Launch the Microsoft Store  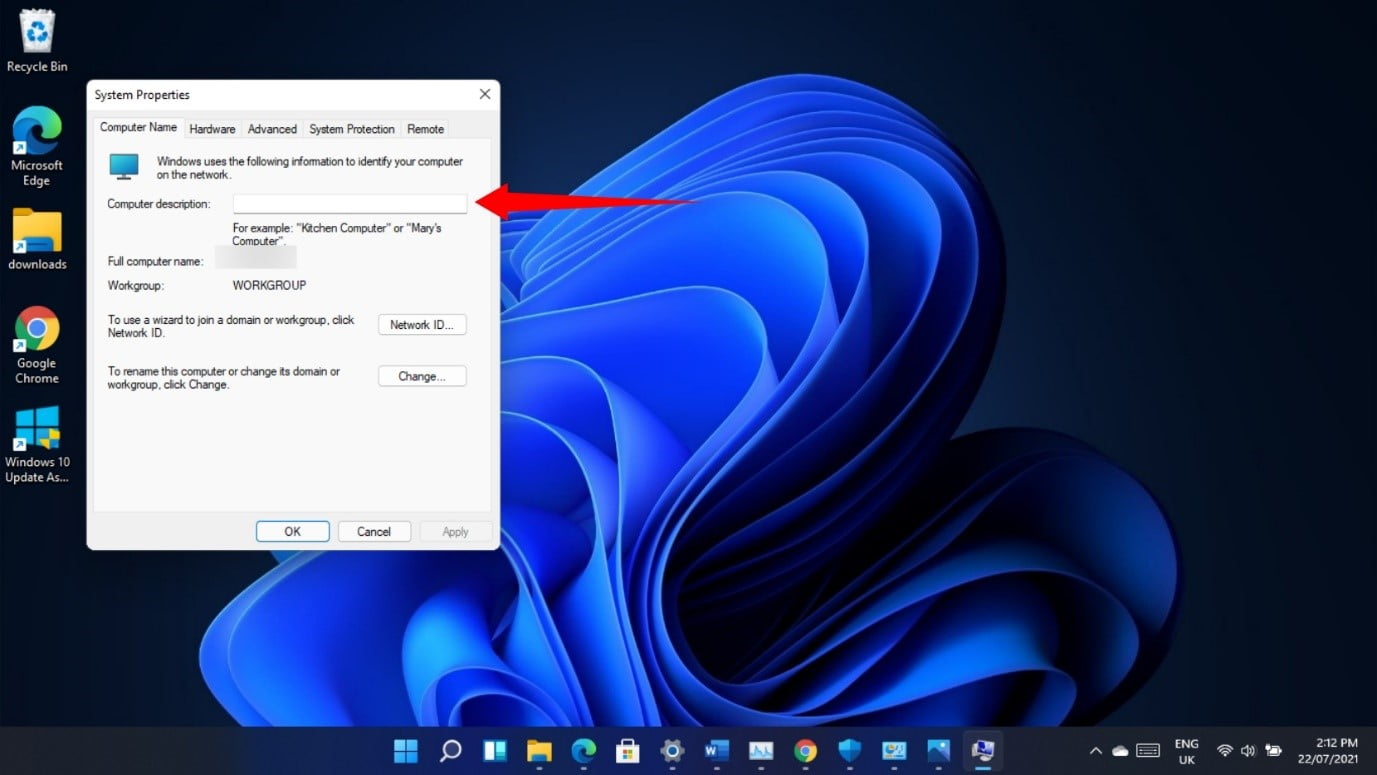pos(628,751)
